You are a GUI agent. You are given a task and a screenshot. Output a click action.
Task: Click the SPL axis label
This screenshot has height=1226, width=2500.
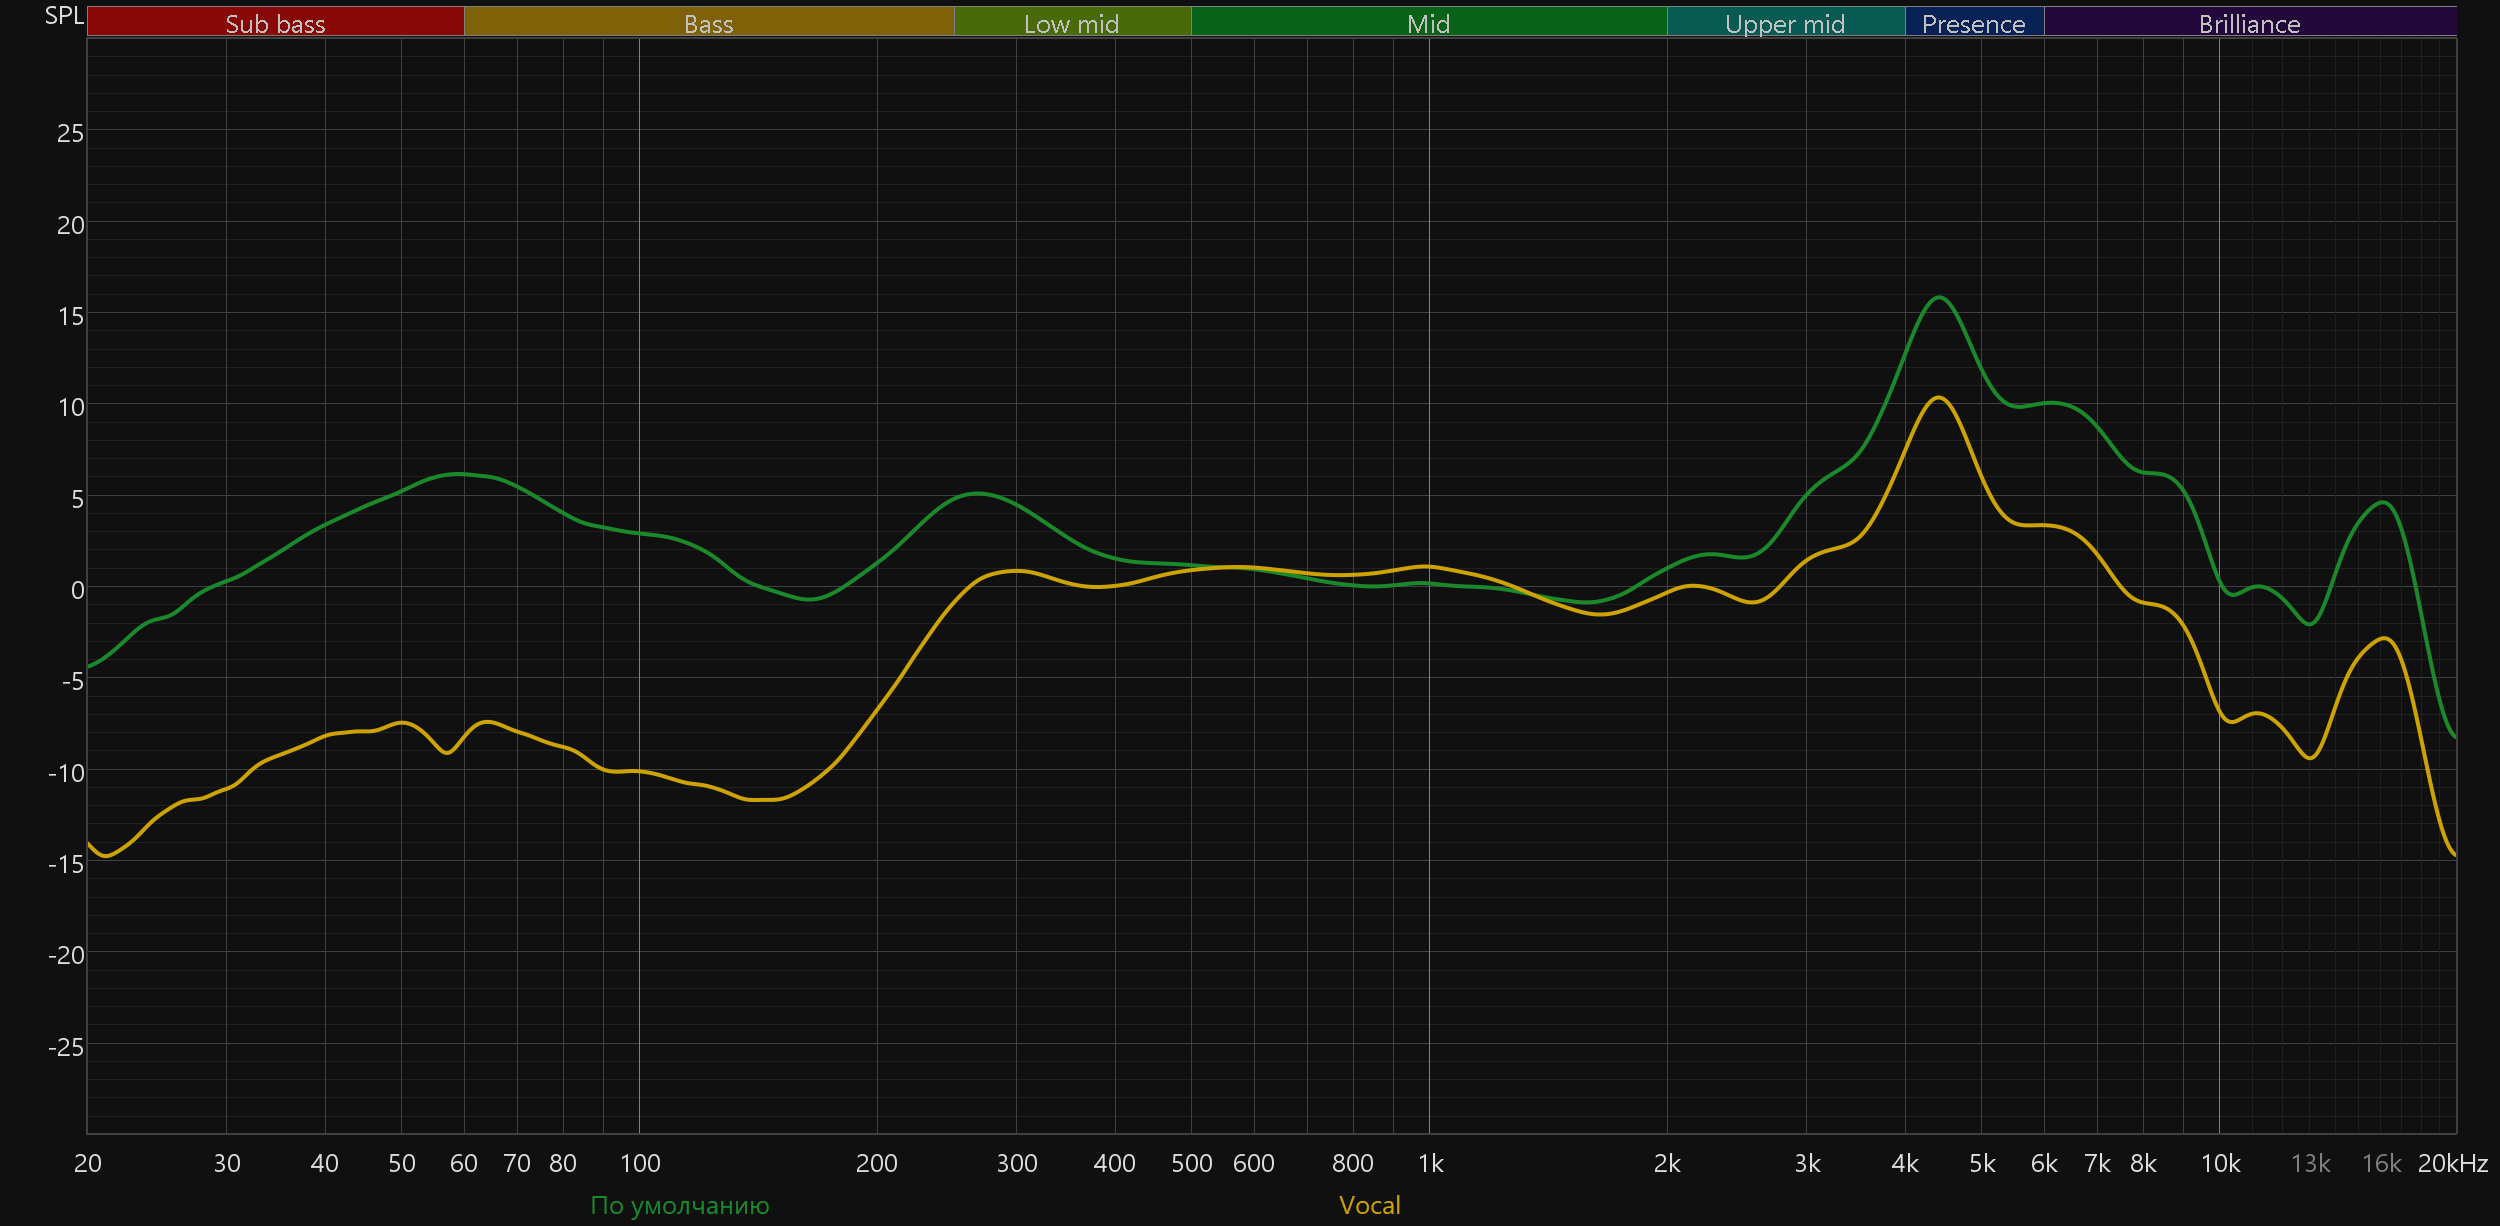pos(64,16)
